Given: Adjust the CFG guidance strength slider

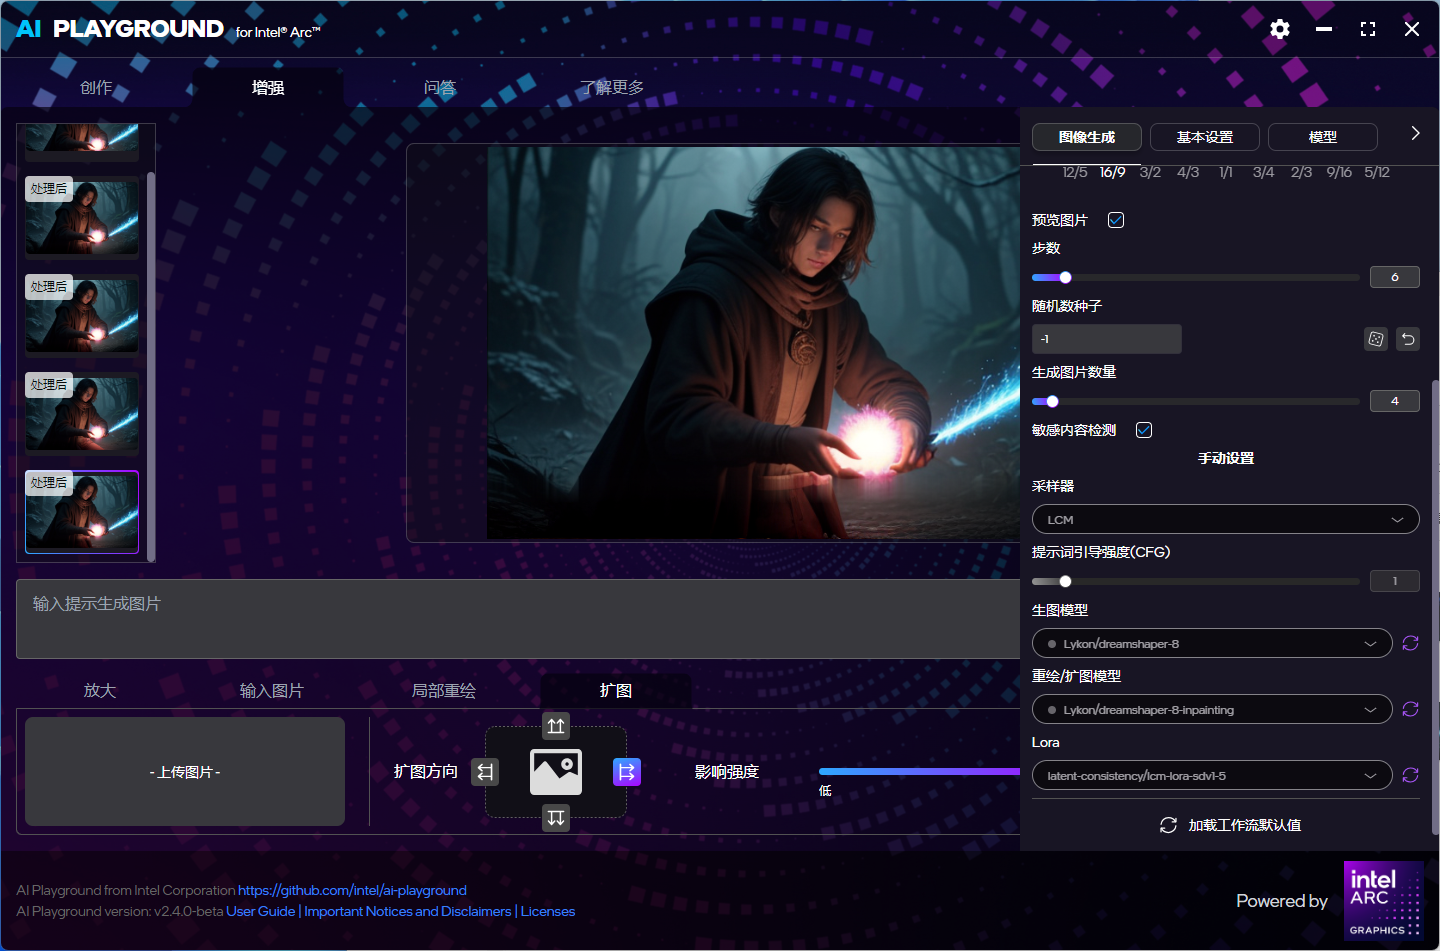Looking at the screenshot, I should click(x=1195, y=582).
